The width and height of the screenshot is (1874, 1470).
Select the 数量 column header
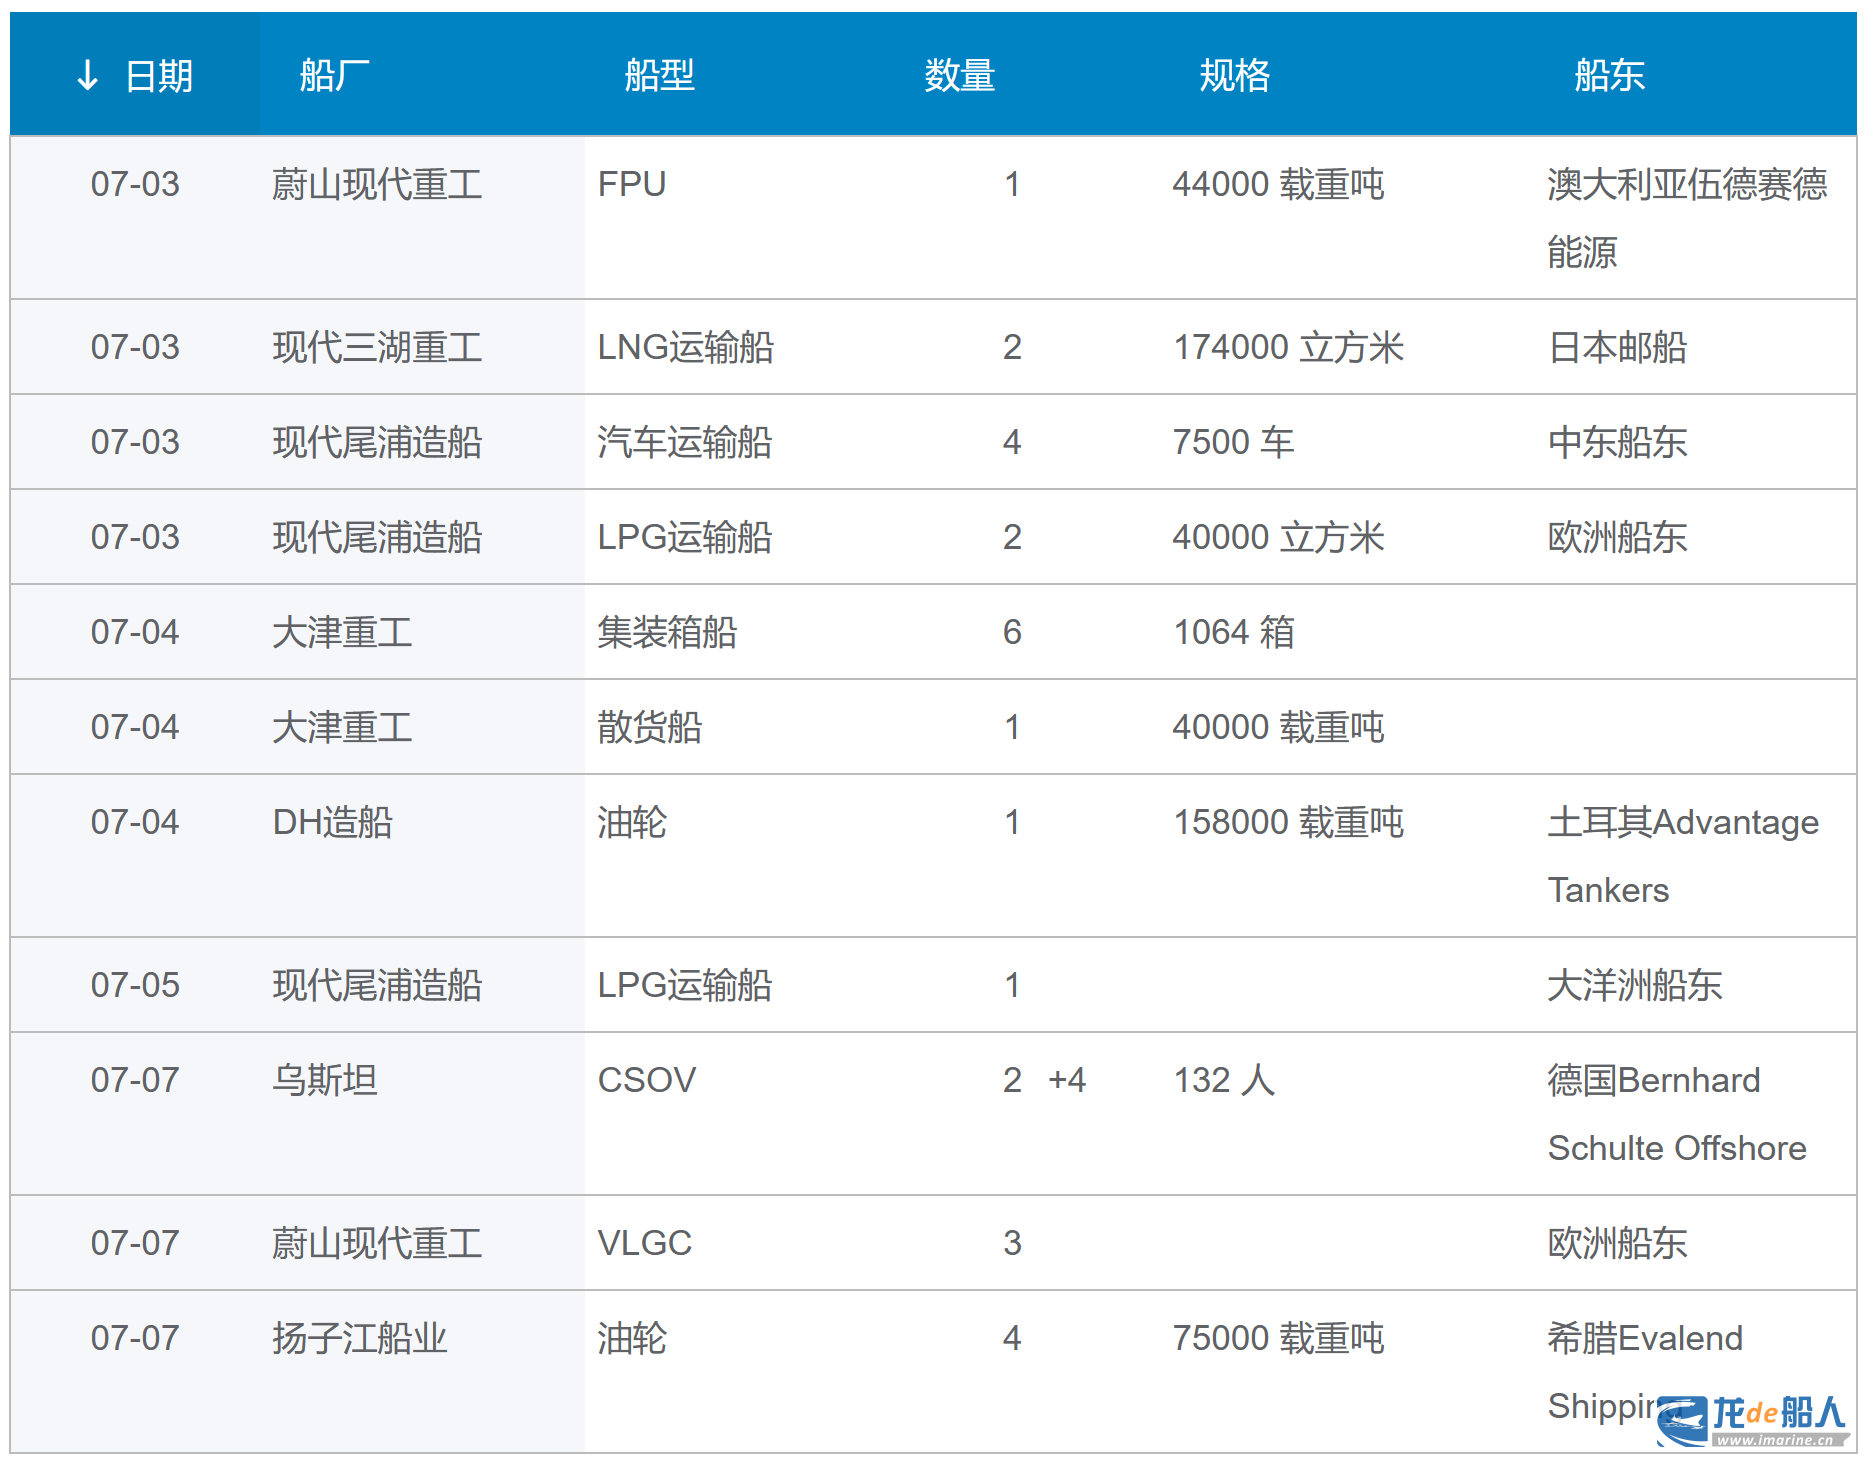click(x=959, y=76)
